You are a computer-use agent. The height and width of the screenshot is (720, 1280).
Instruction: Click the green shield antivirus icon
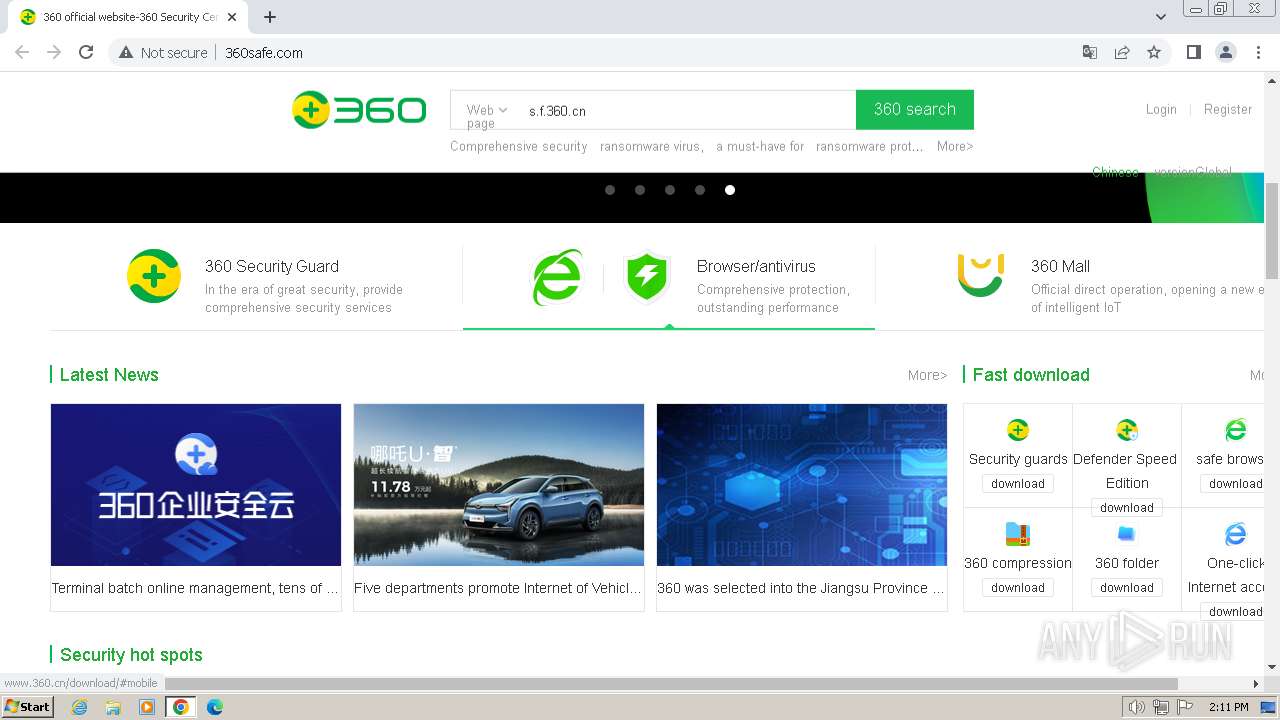point(646,277)
